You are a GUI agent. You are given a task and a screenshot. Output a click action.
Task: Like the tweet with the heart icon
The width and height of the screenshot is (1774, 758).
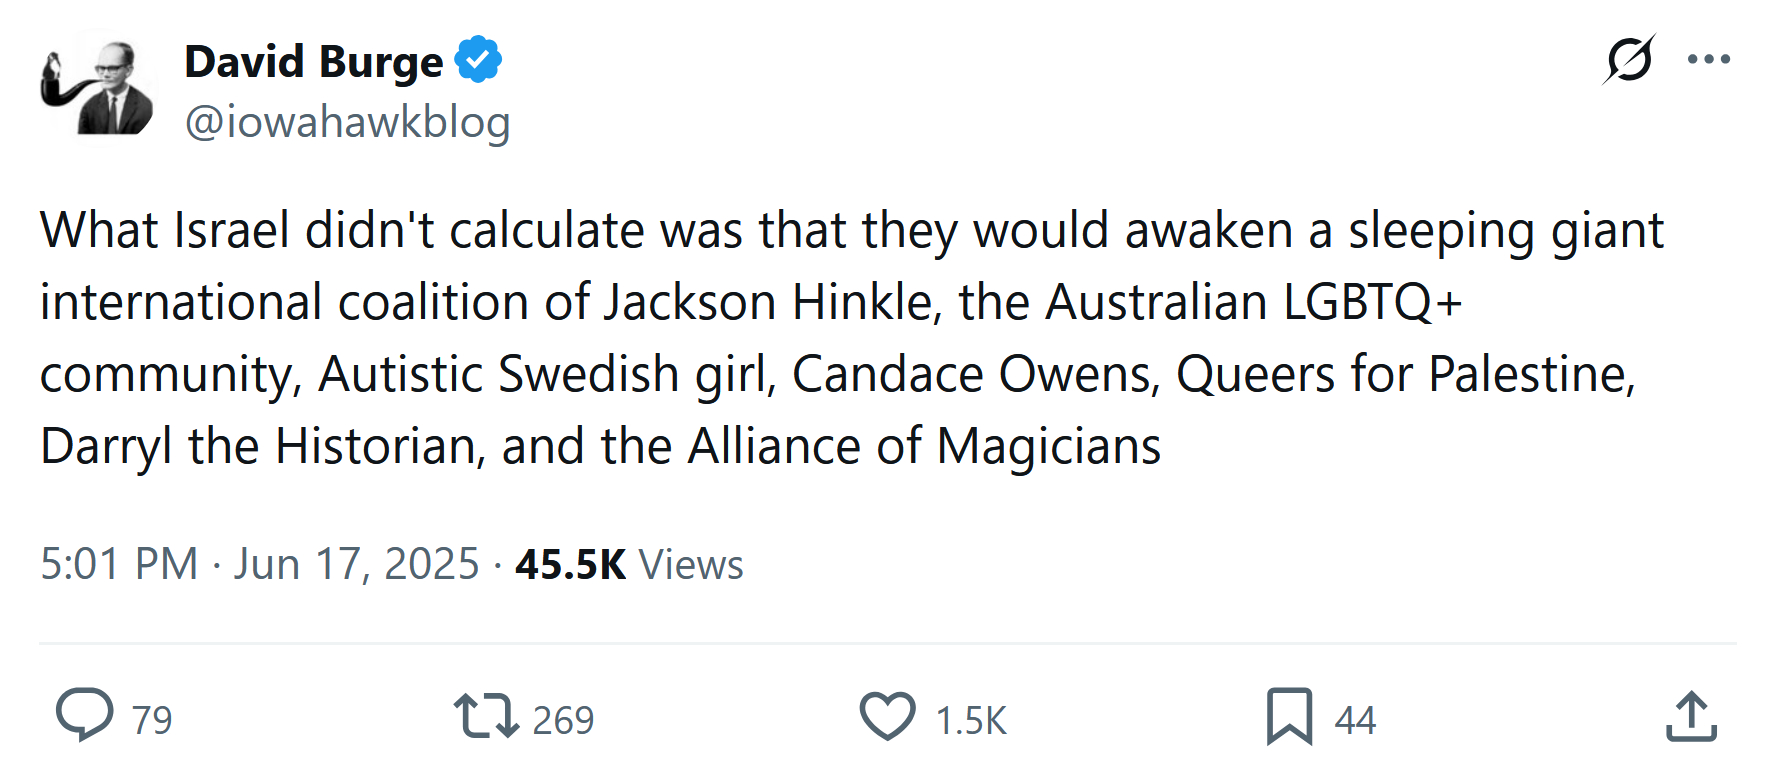click(x=887, y=717)
